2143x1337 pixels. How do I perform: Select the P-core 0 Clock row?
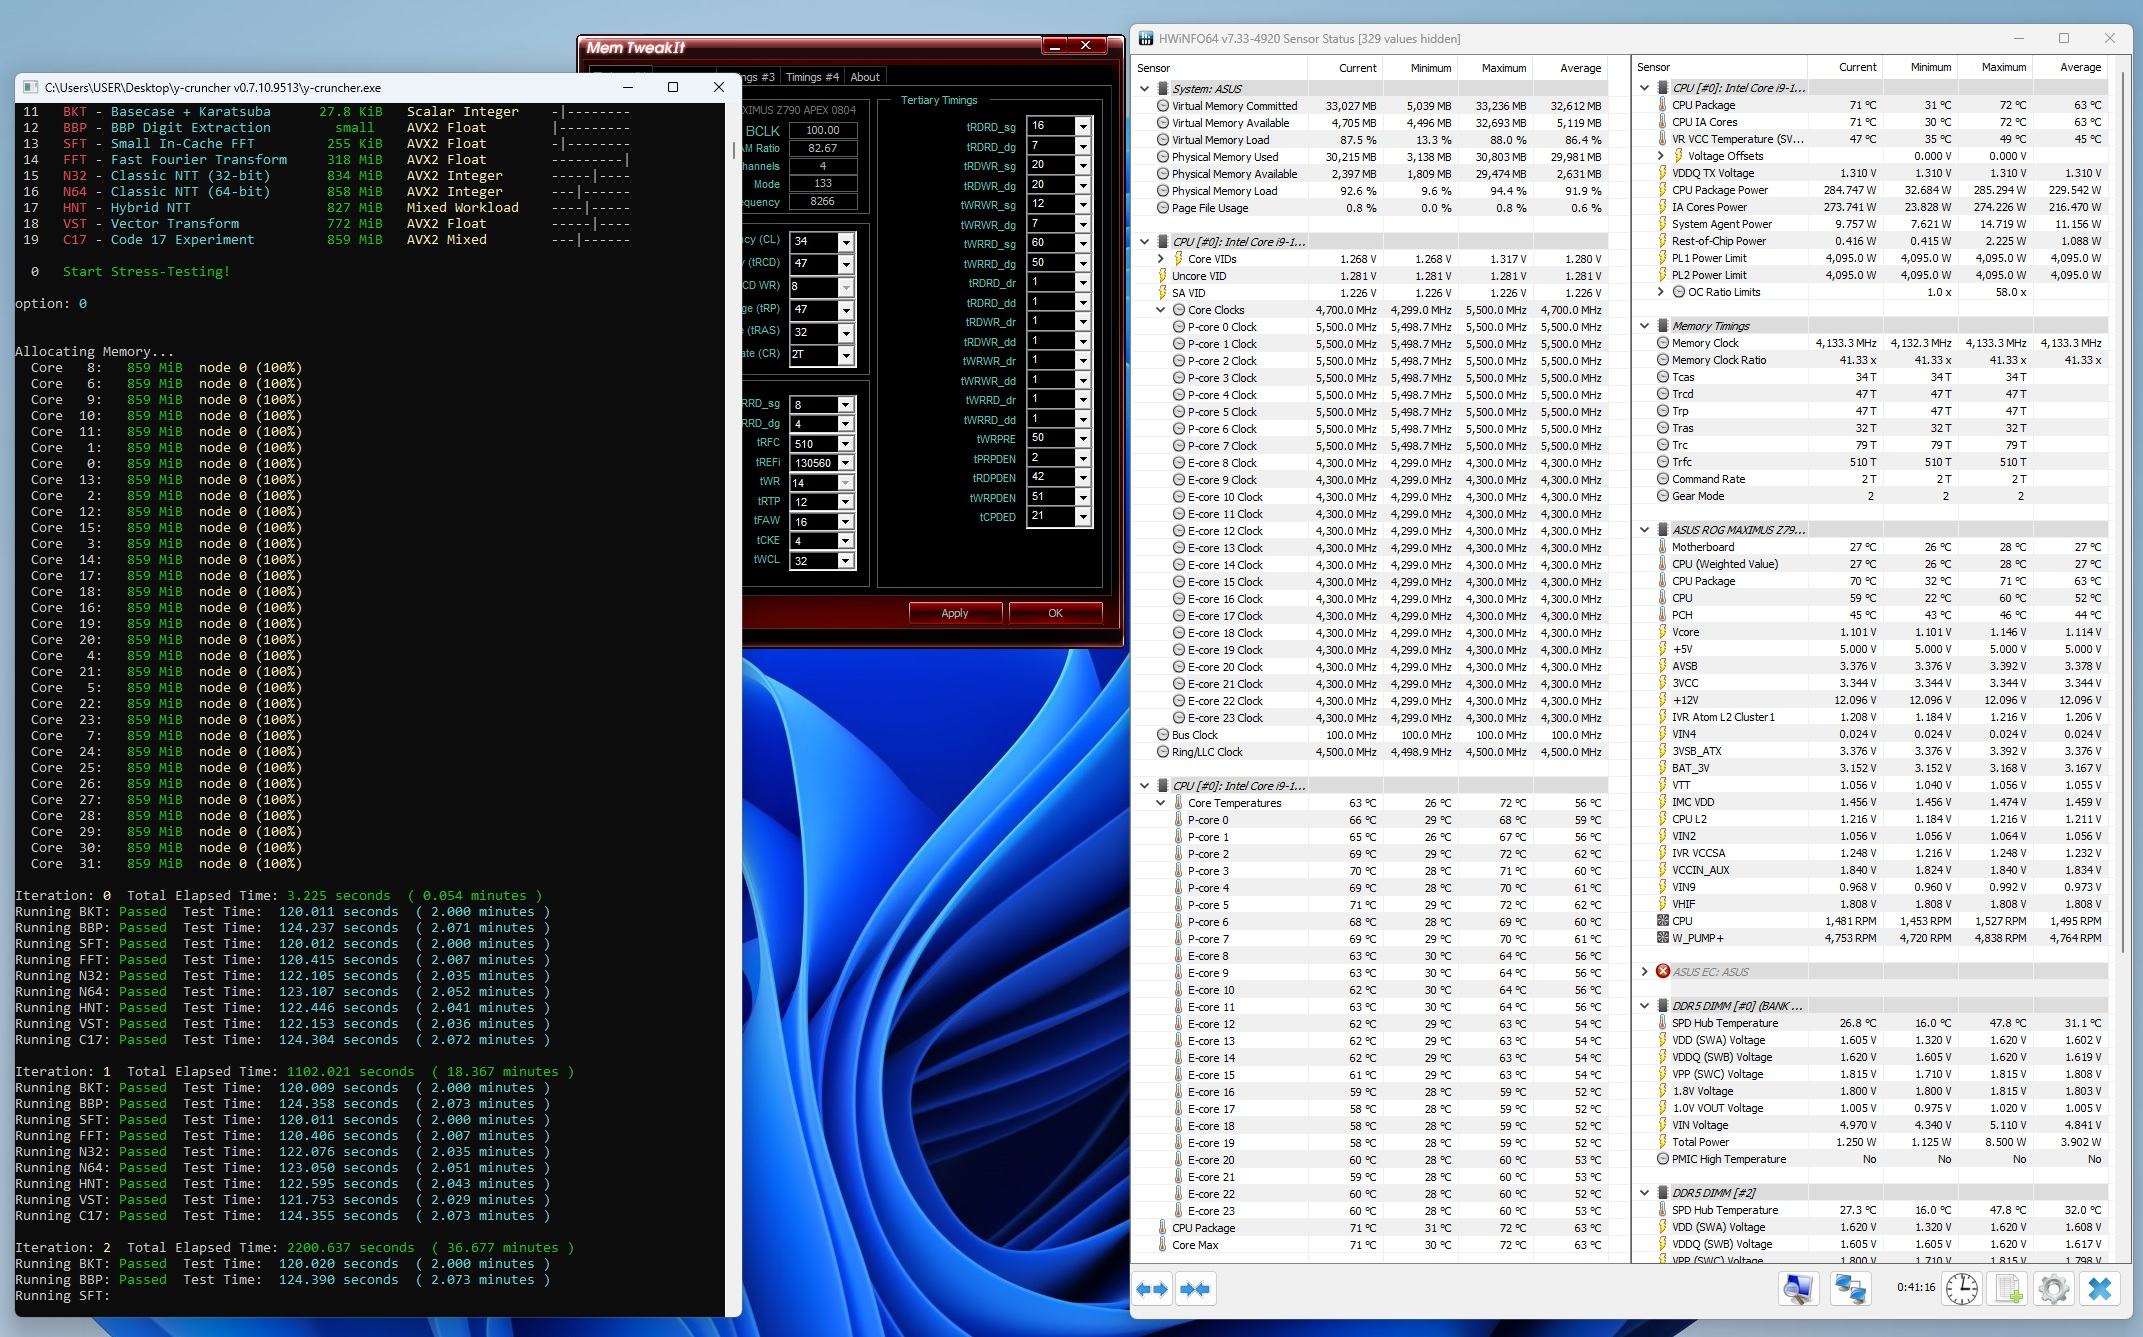pyautogui.click(x=1370, y=327)
